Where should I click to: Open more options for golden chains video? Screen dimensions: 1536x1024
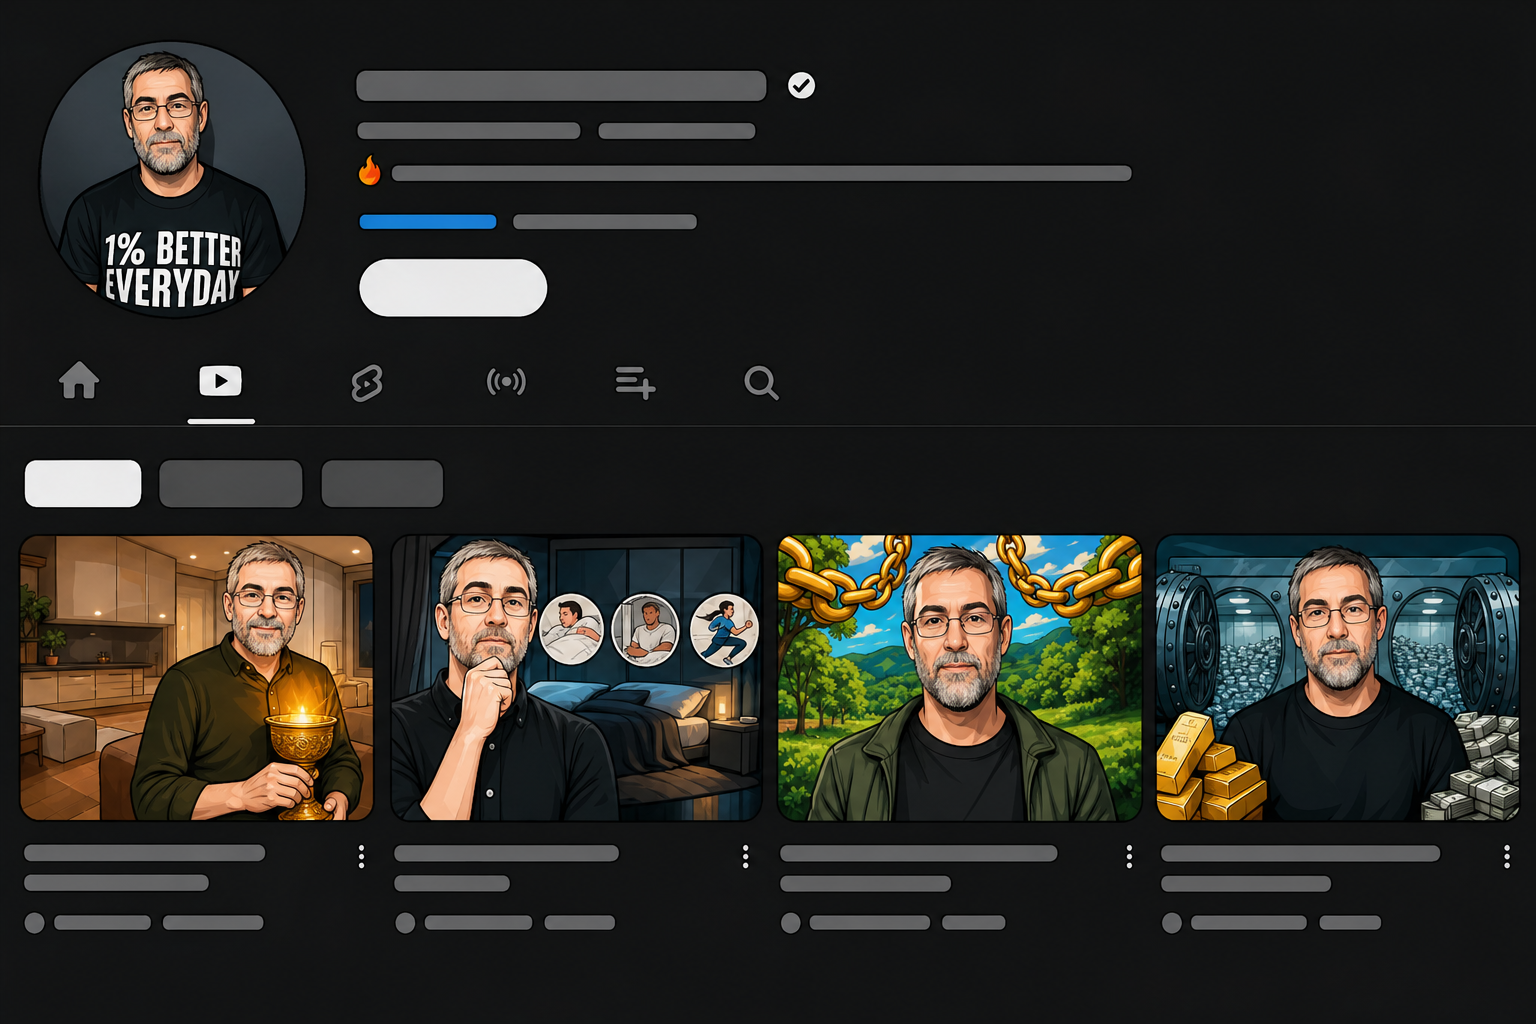(1129, 856)
